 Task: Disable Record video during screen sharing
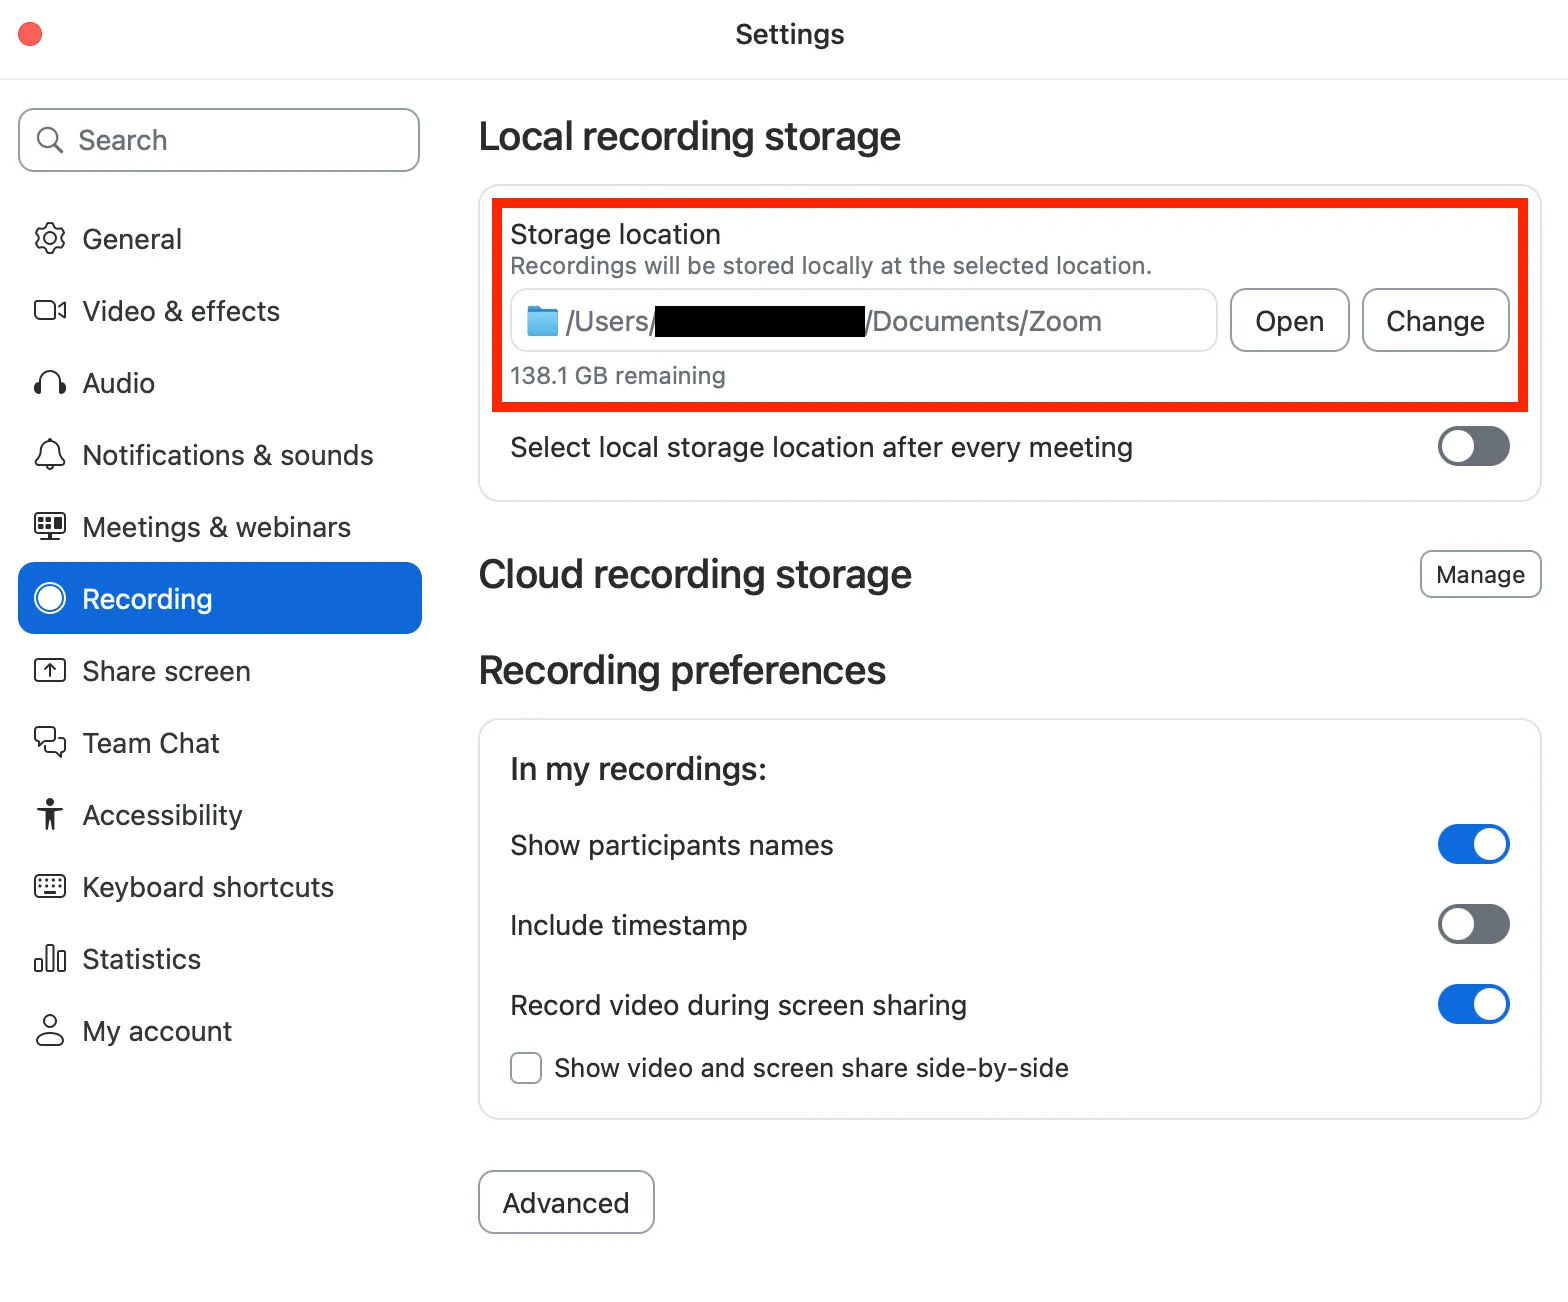point(1473,1004)
